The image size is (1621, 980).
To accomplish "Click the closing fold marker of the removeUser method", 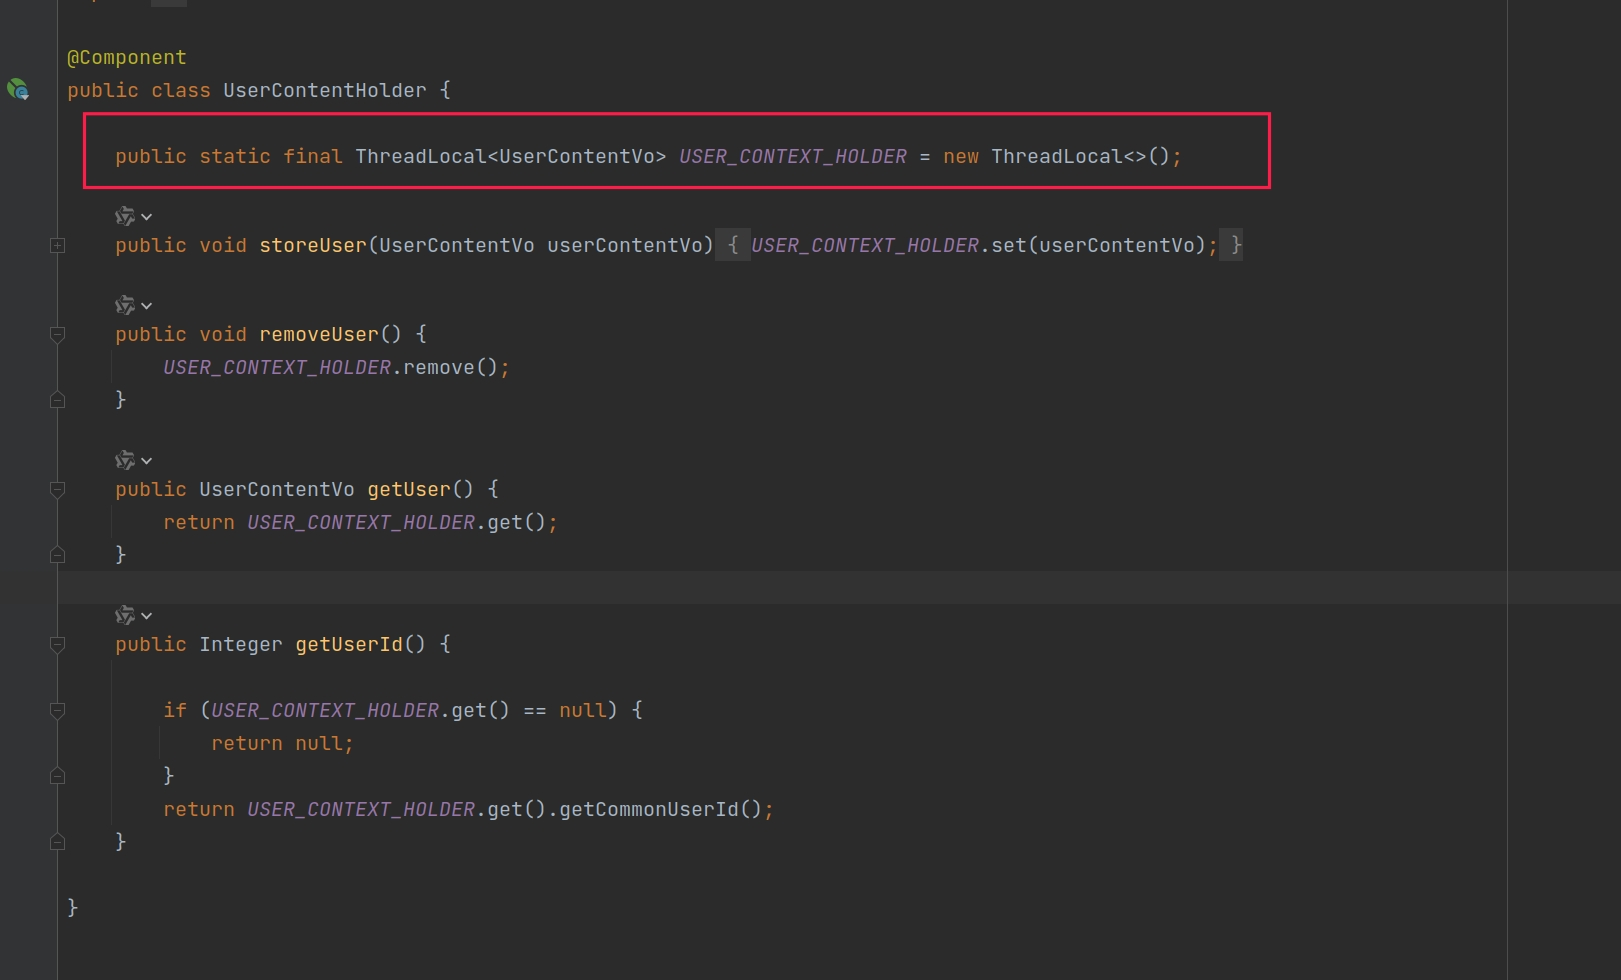I will (58, 400).
